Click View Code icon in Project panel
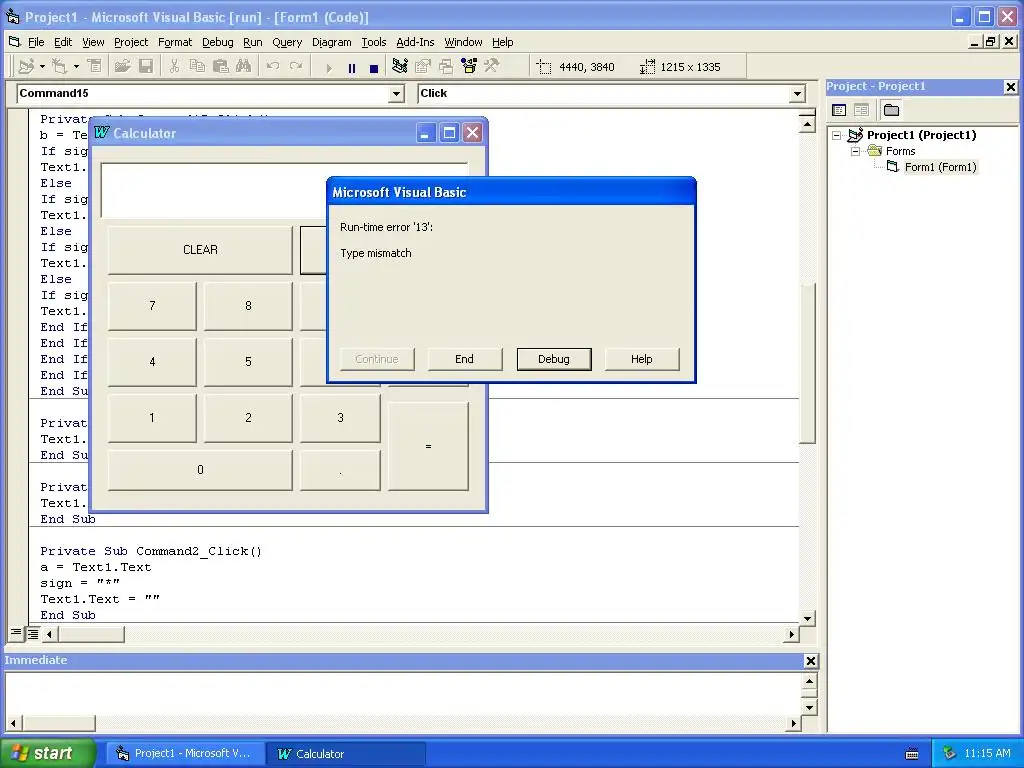 tap(839, 110)
